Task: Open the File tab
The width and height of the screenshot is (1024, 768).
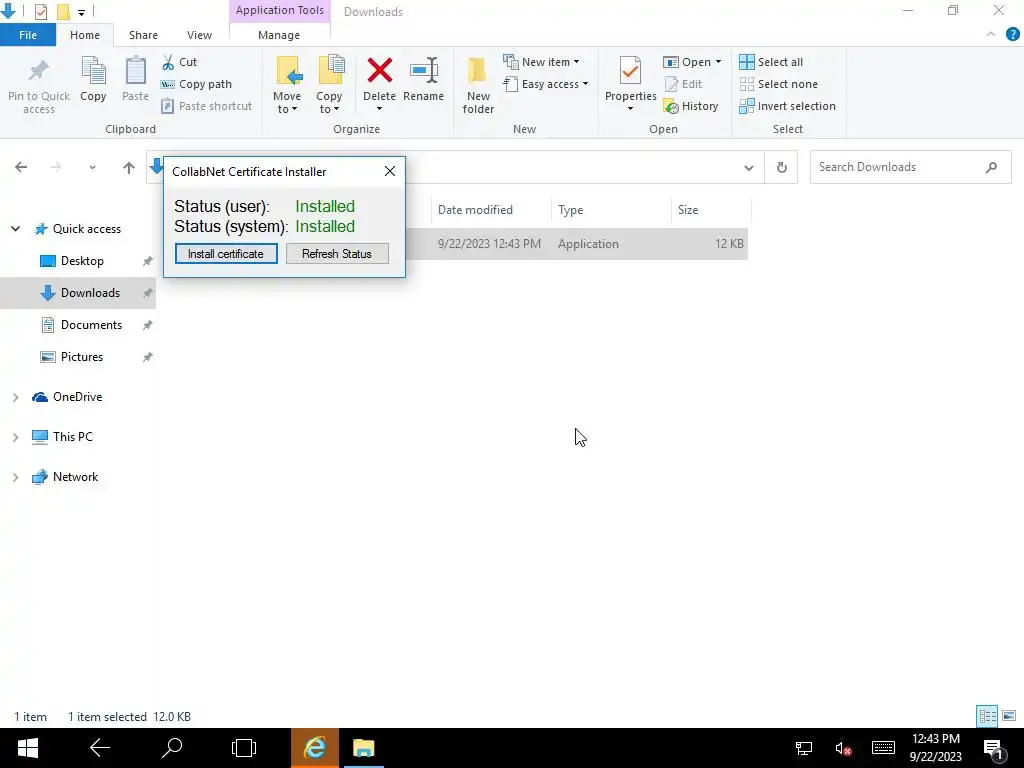Action: tap(28, 35)
